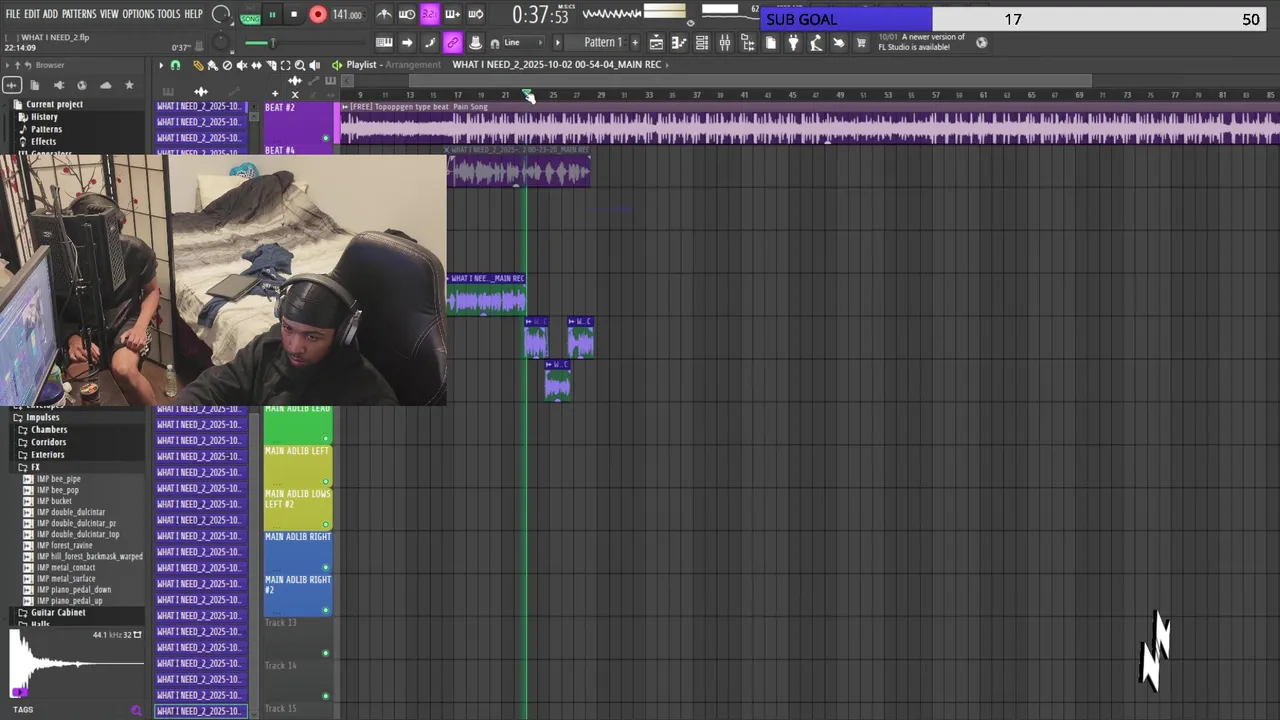1280x720 pixels.
Task: Toggle overdub recording mode
Action: pos(453,14)
